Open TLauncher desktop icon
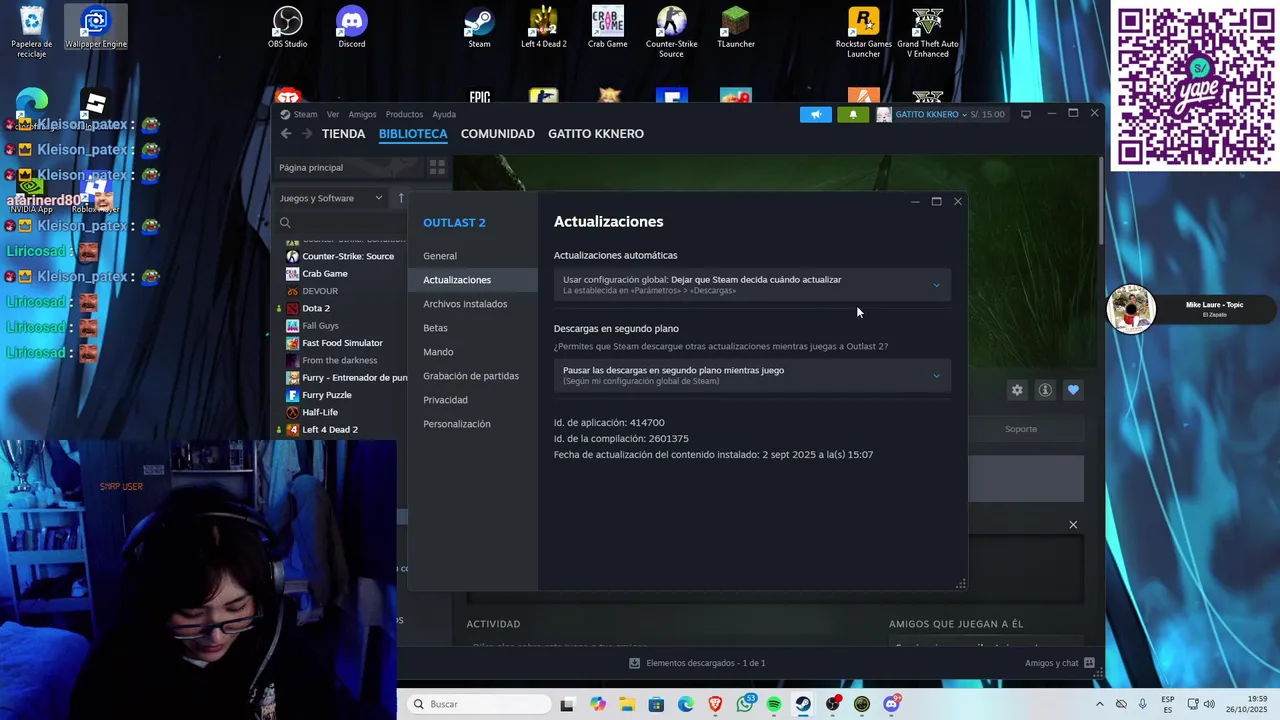Image resolution: width=1280 pixels, height=720 pixels. click(x=735, y=27)
